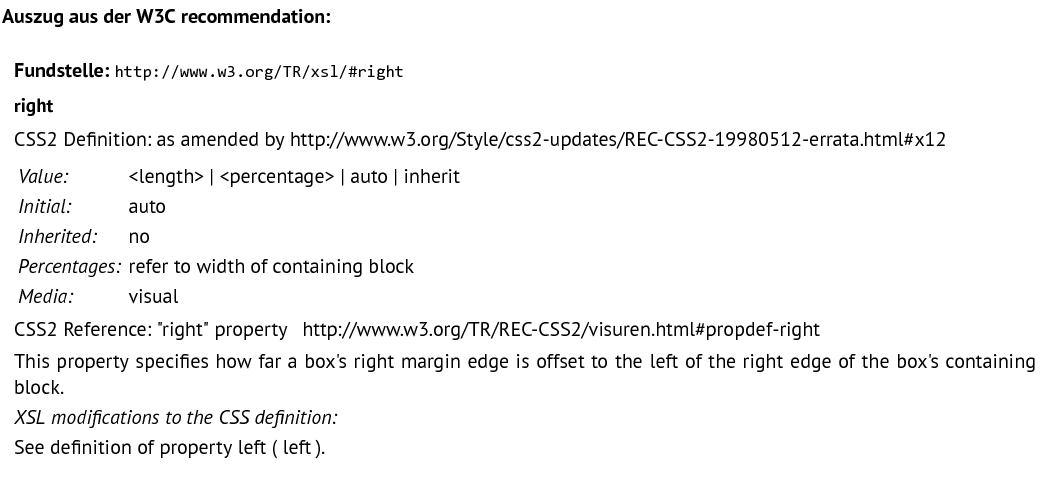Click the '<percentage>' value text
The image size is (1050, 477).
pos(277,177)
